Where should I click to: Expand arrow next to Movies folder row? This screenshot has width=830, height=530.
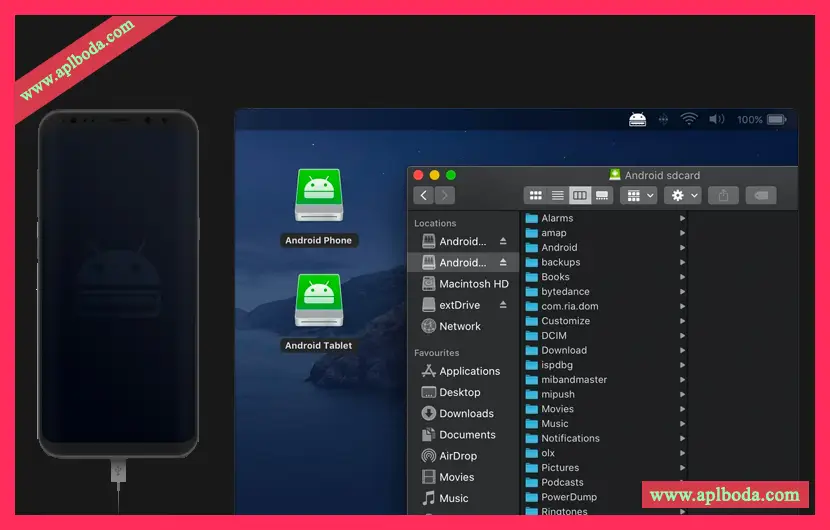682,409
